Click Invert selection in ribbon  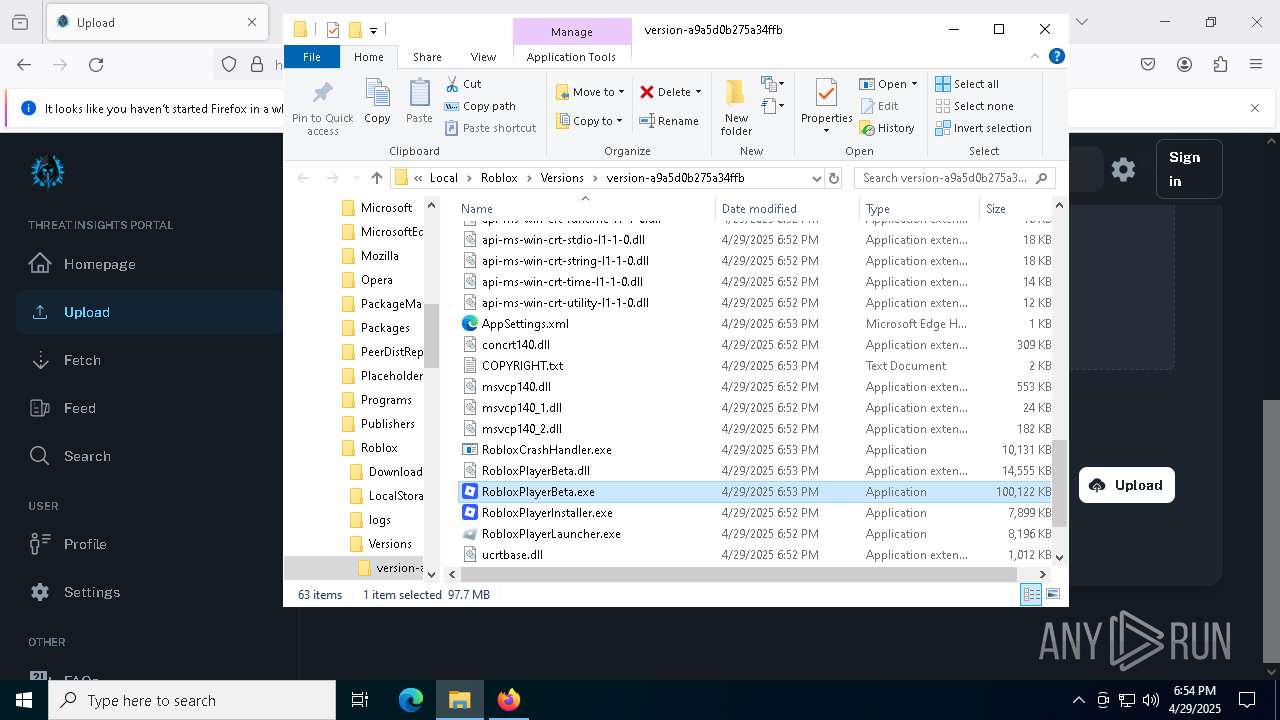coord(983,128)
